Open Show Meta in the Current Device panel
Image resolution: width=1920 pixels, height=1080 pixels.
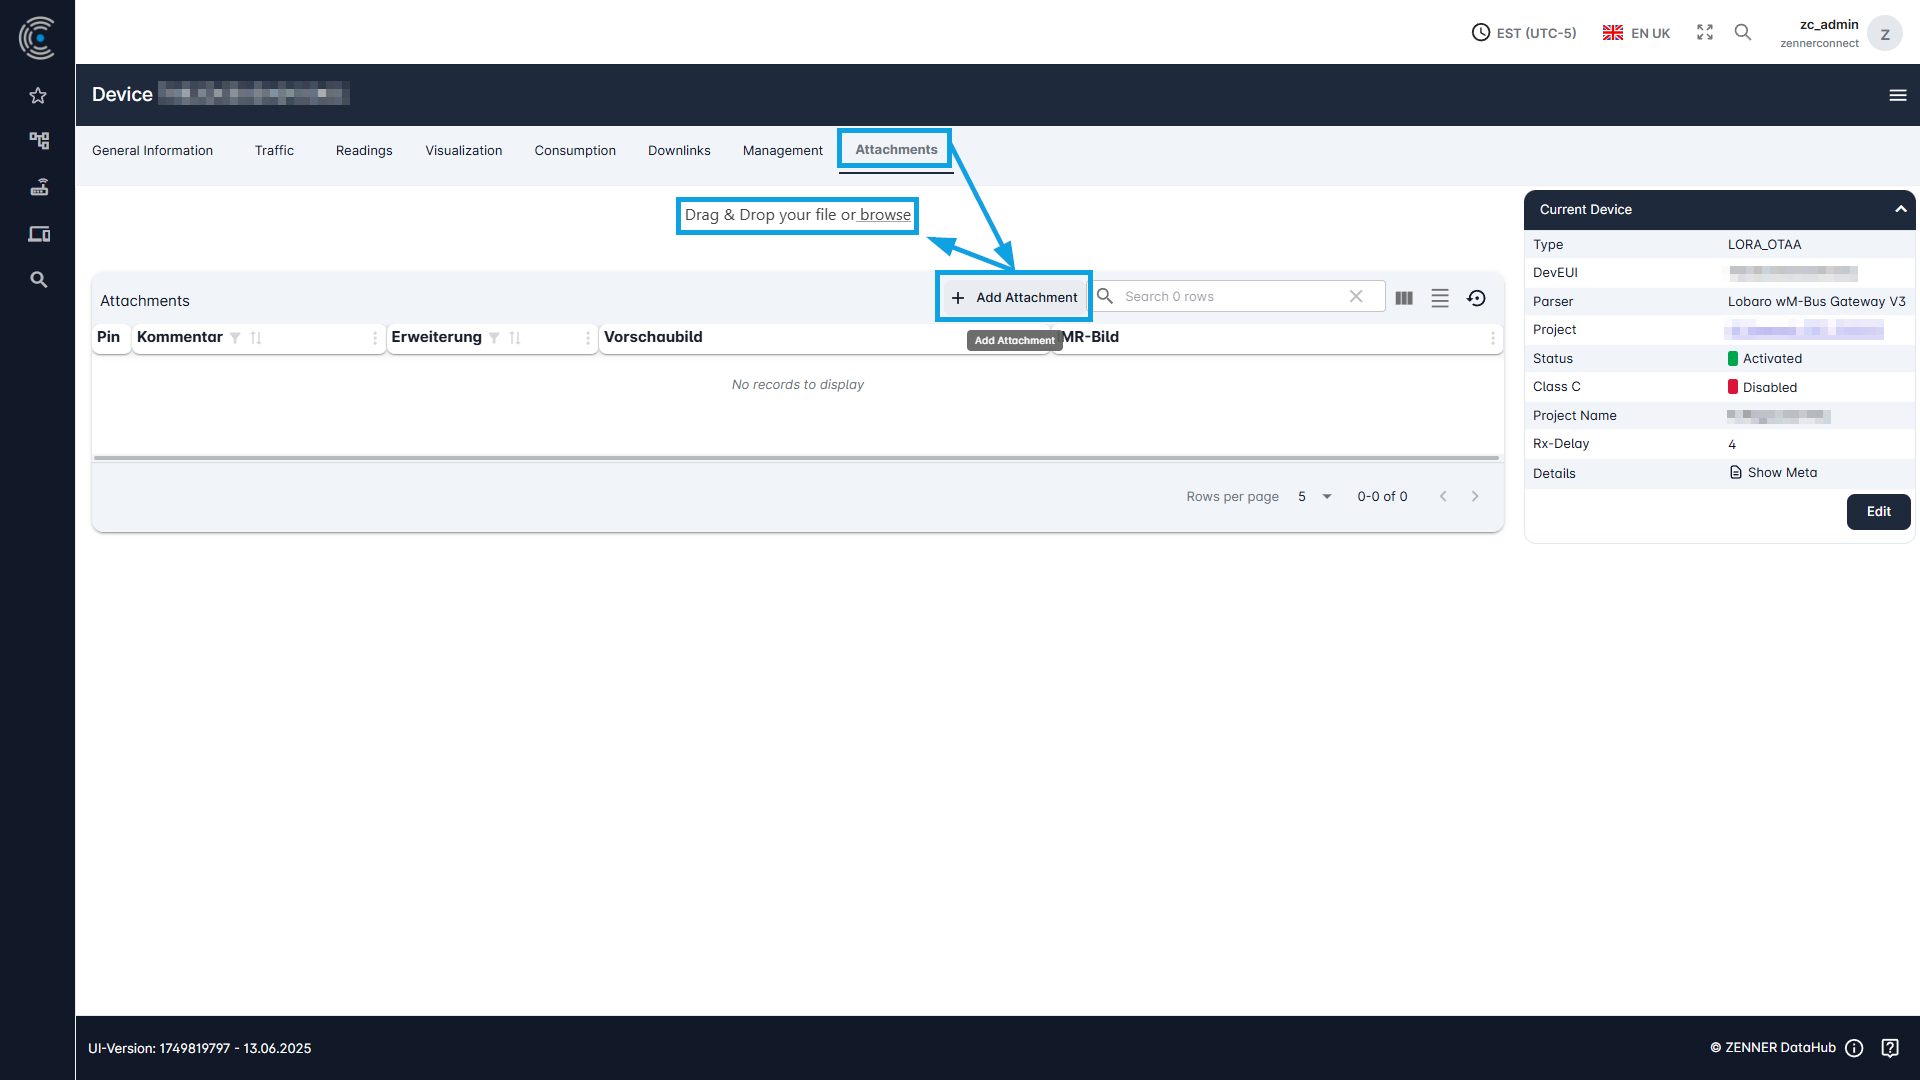(1781, 472)
